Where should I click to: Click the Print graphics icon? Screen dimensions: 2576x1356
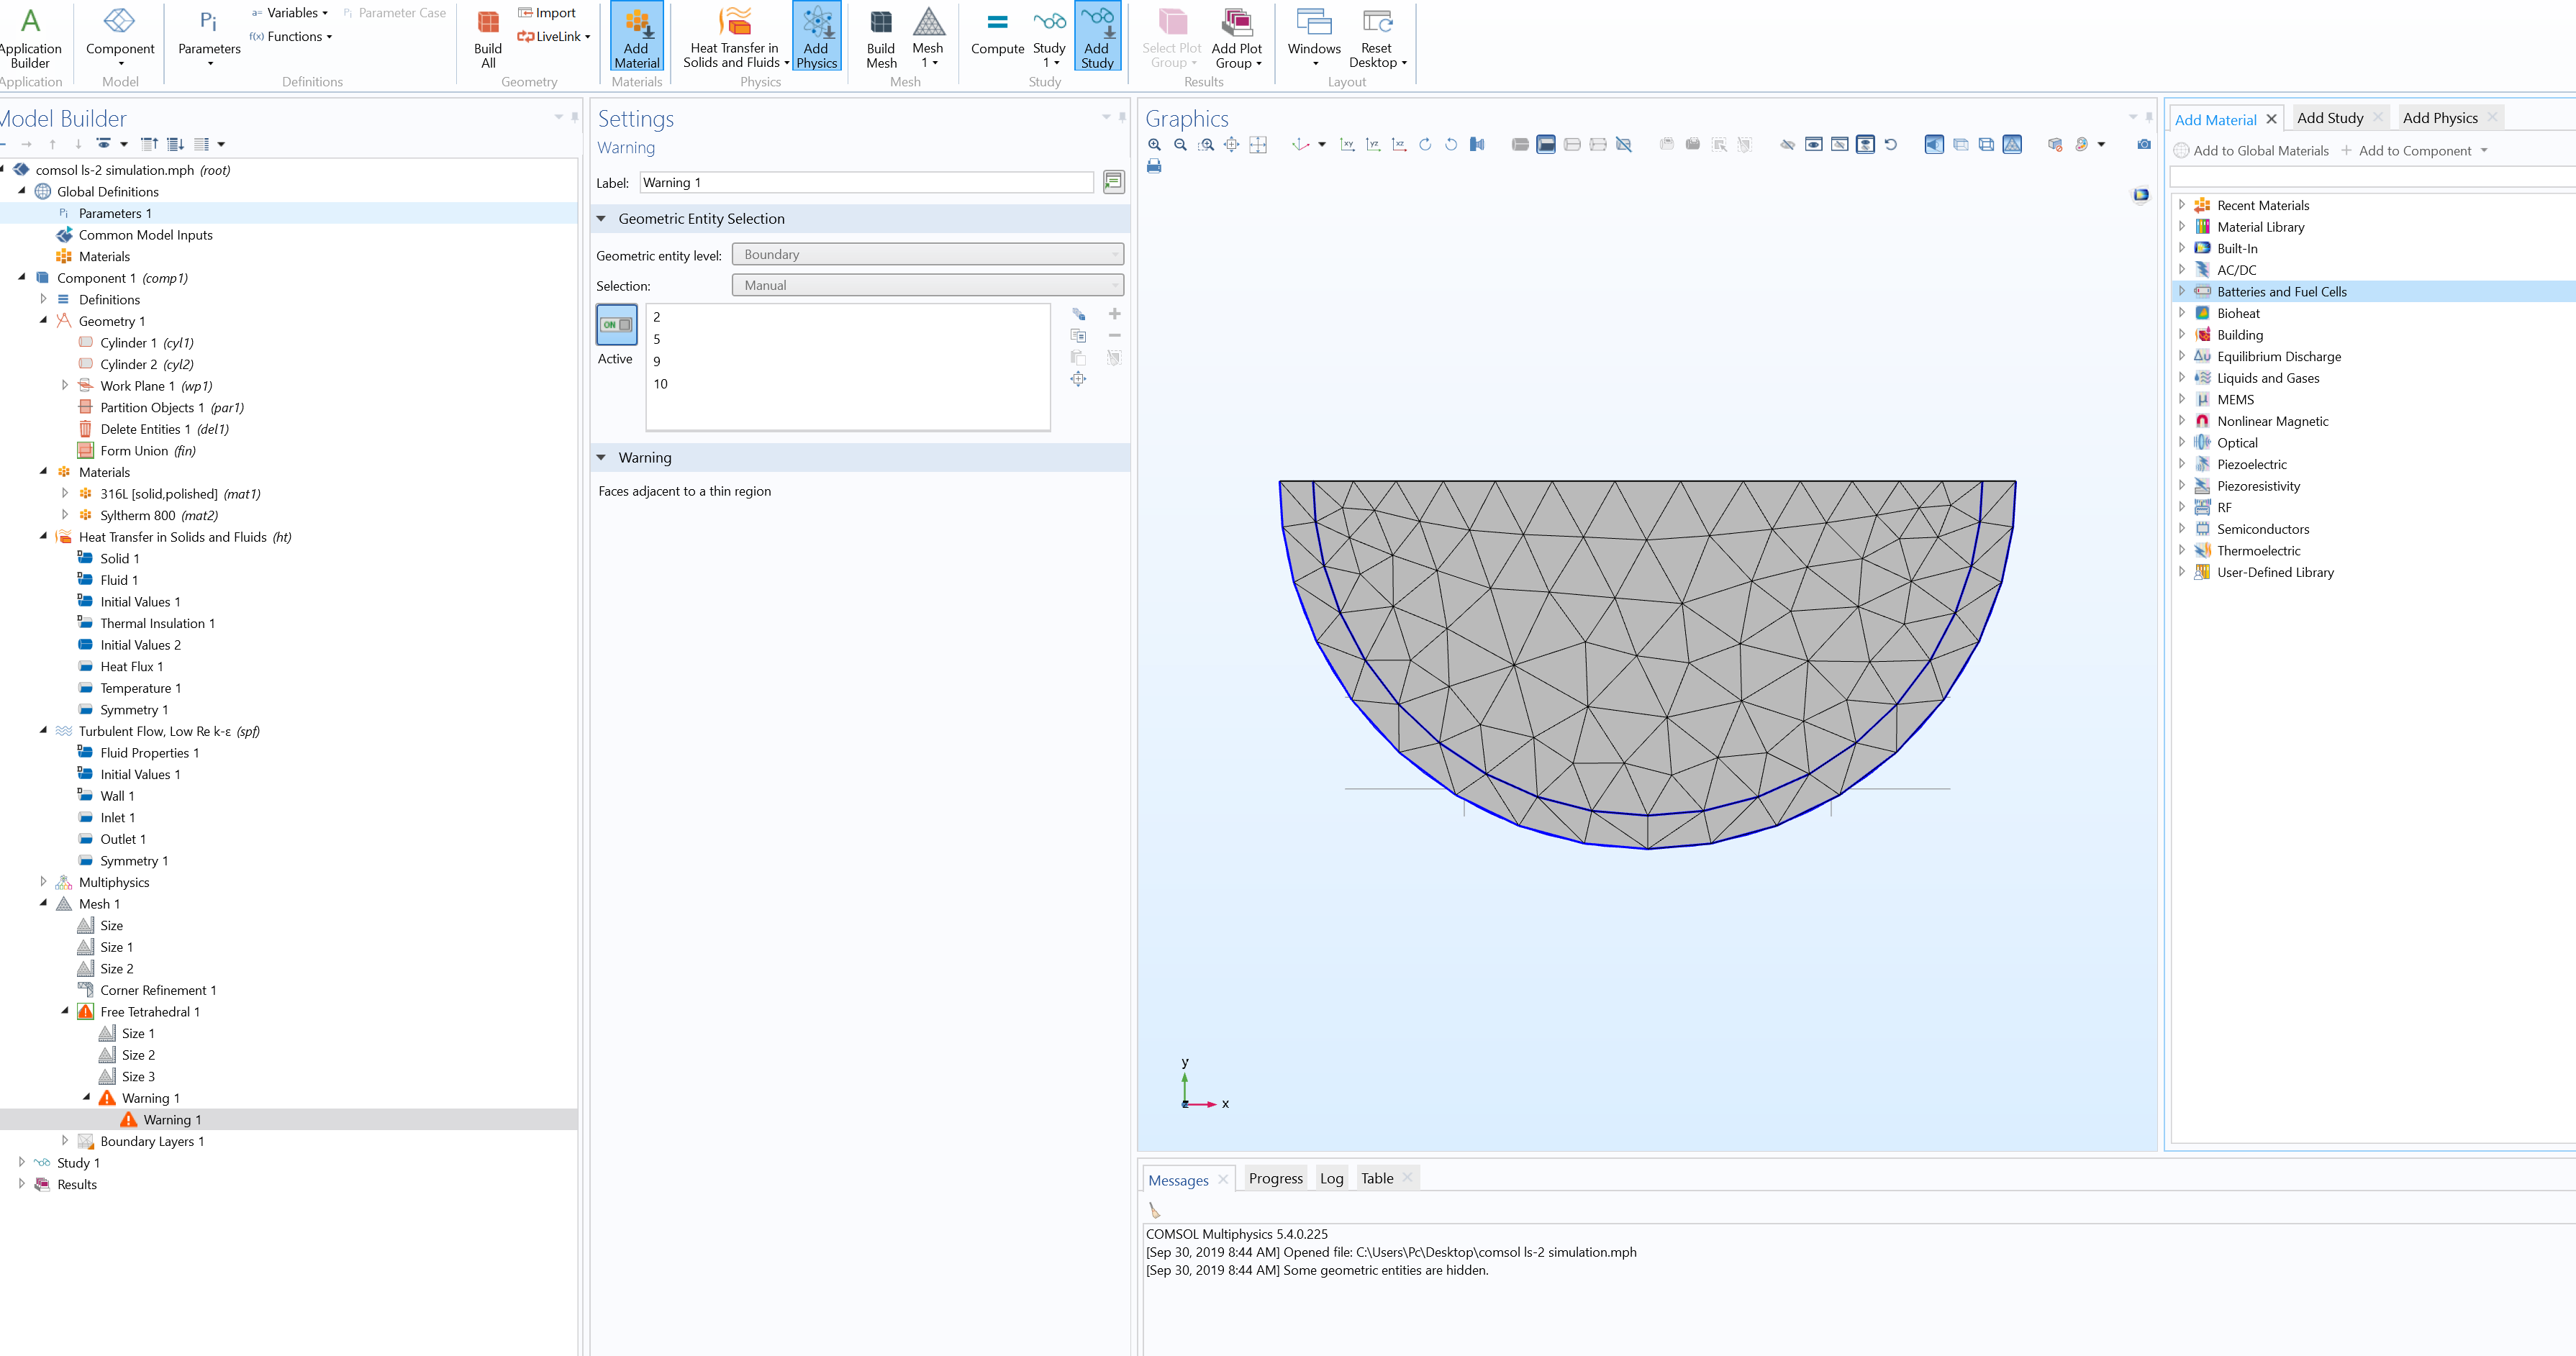point(1154,167)
